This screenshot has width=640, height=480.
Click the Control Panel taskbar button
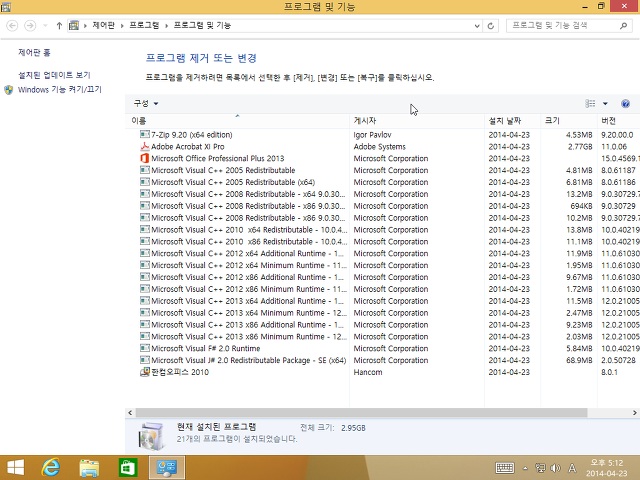(167, 467)
